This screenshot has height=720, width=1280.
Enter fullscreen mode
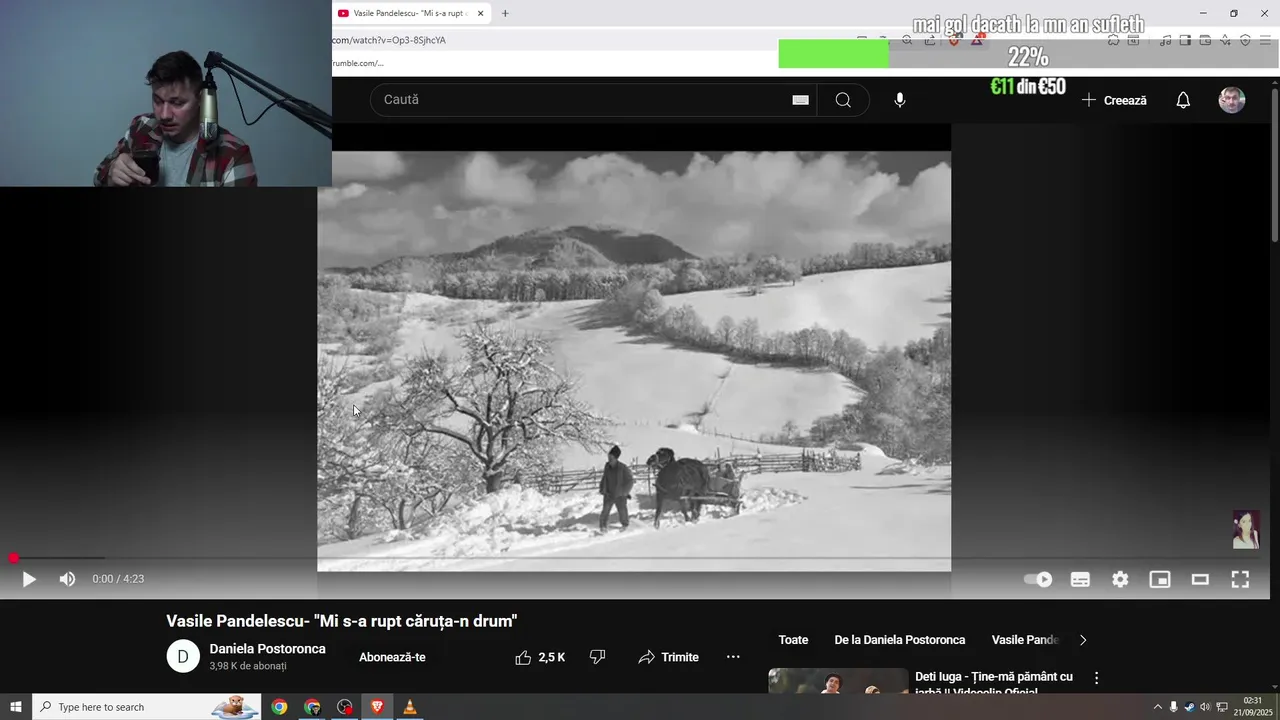[x=1240, y=579]
